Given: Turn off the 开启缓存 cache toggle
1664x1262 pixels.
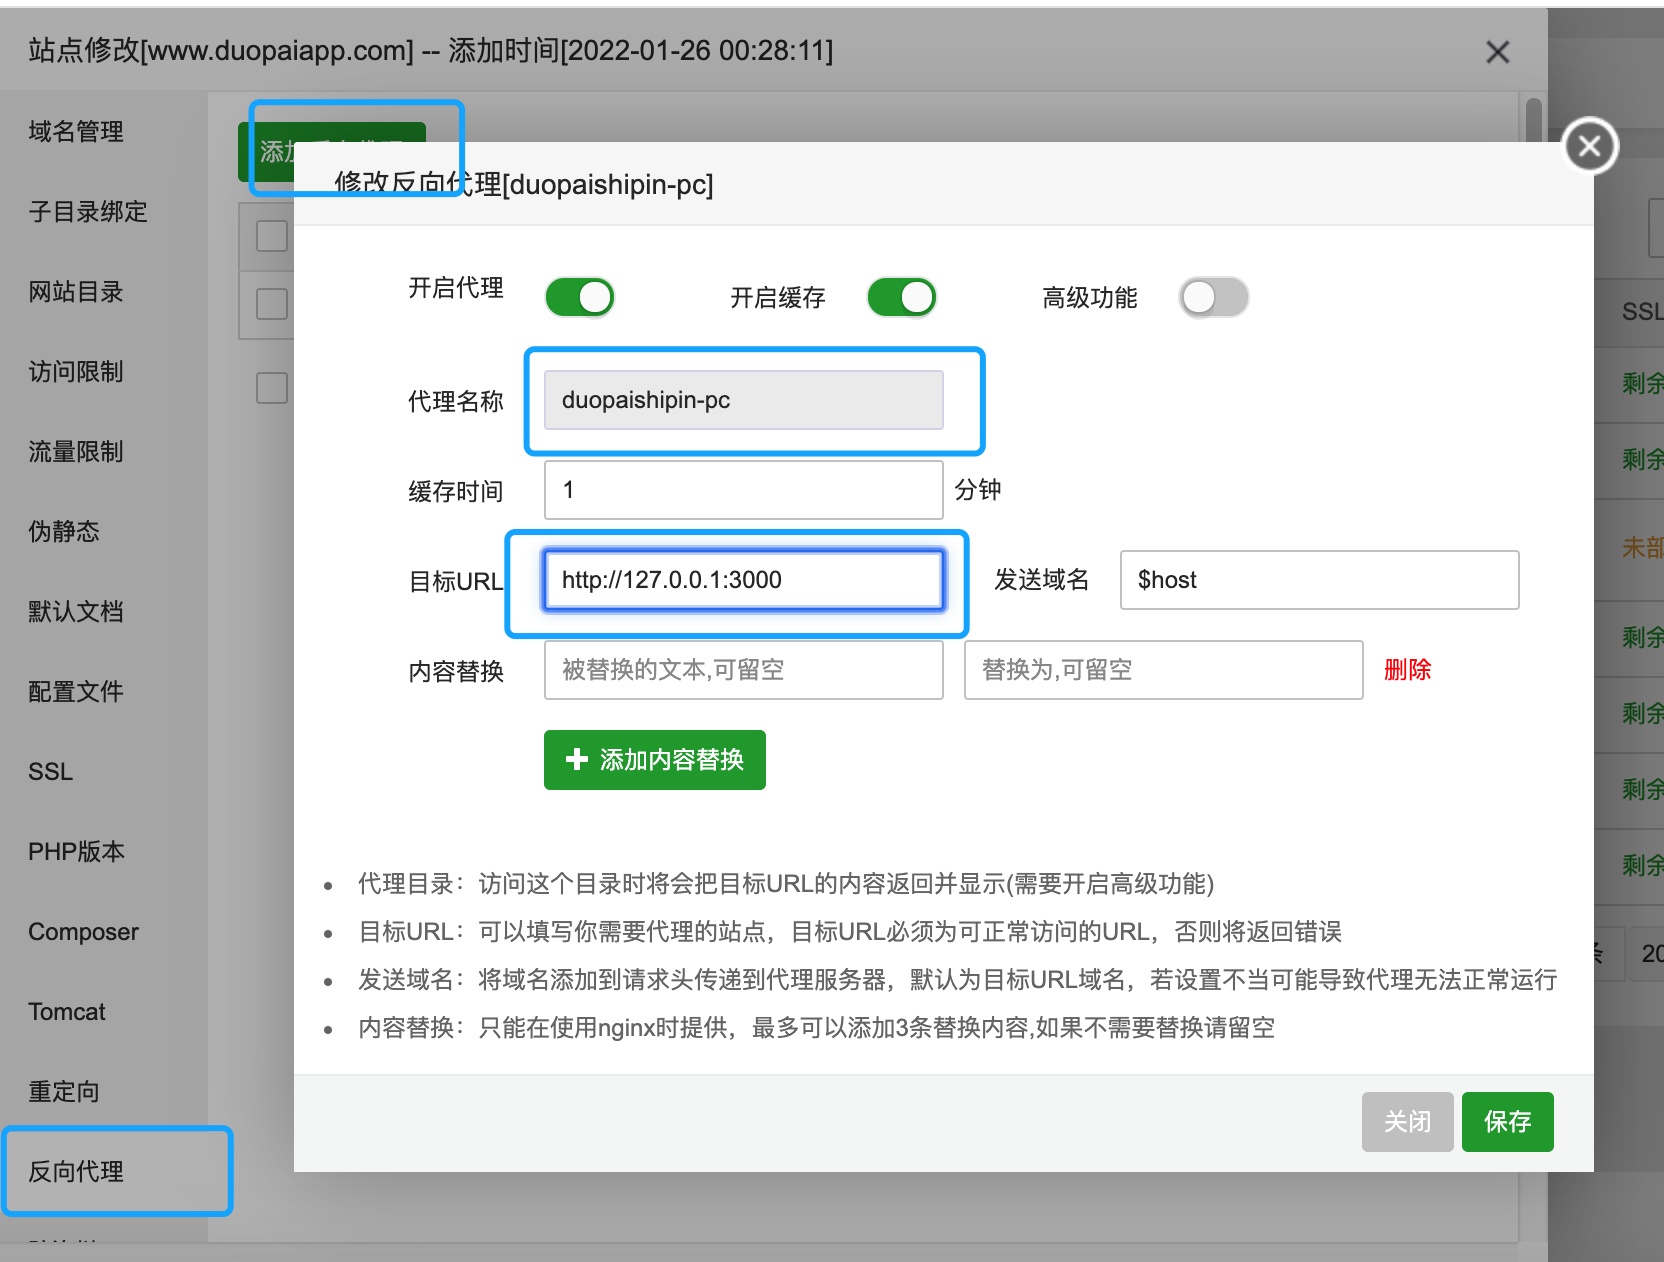Looking at the screenshot, I should (x=901, y=296).
